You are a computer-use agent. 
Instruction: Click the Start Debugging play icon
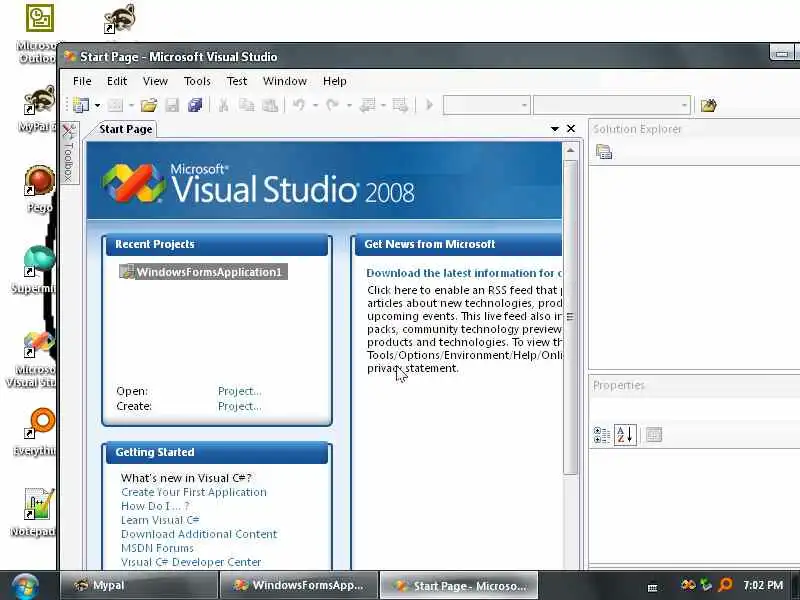point(429,105)
